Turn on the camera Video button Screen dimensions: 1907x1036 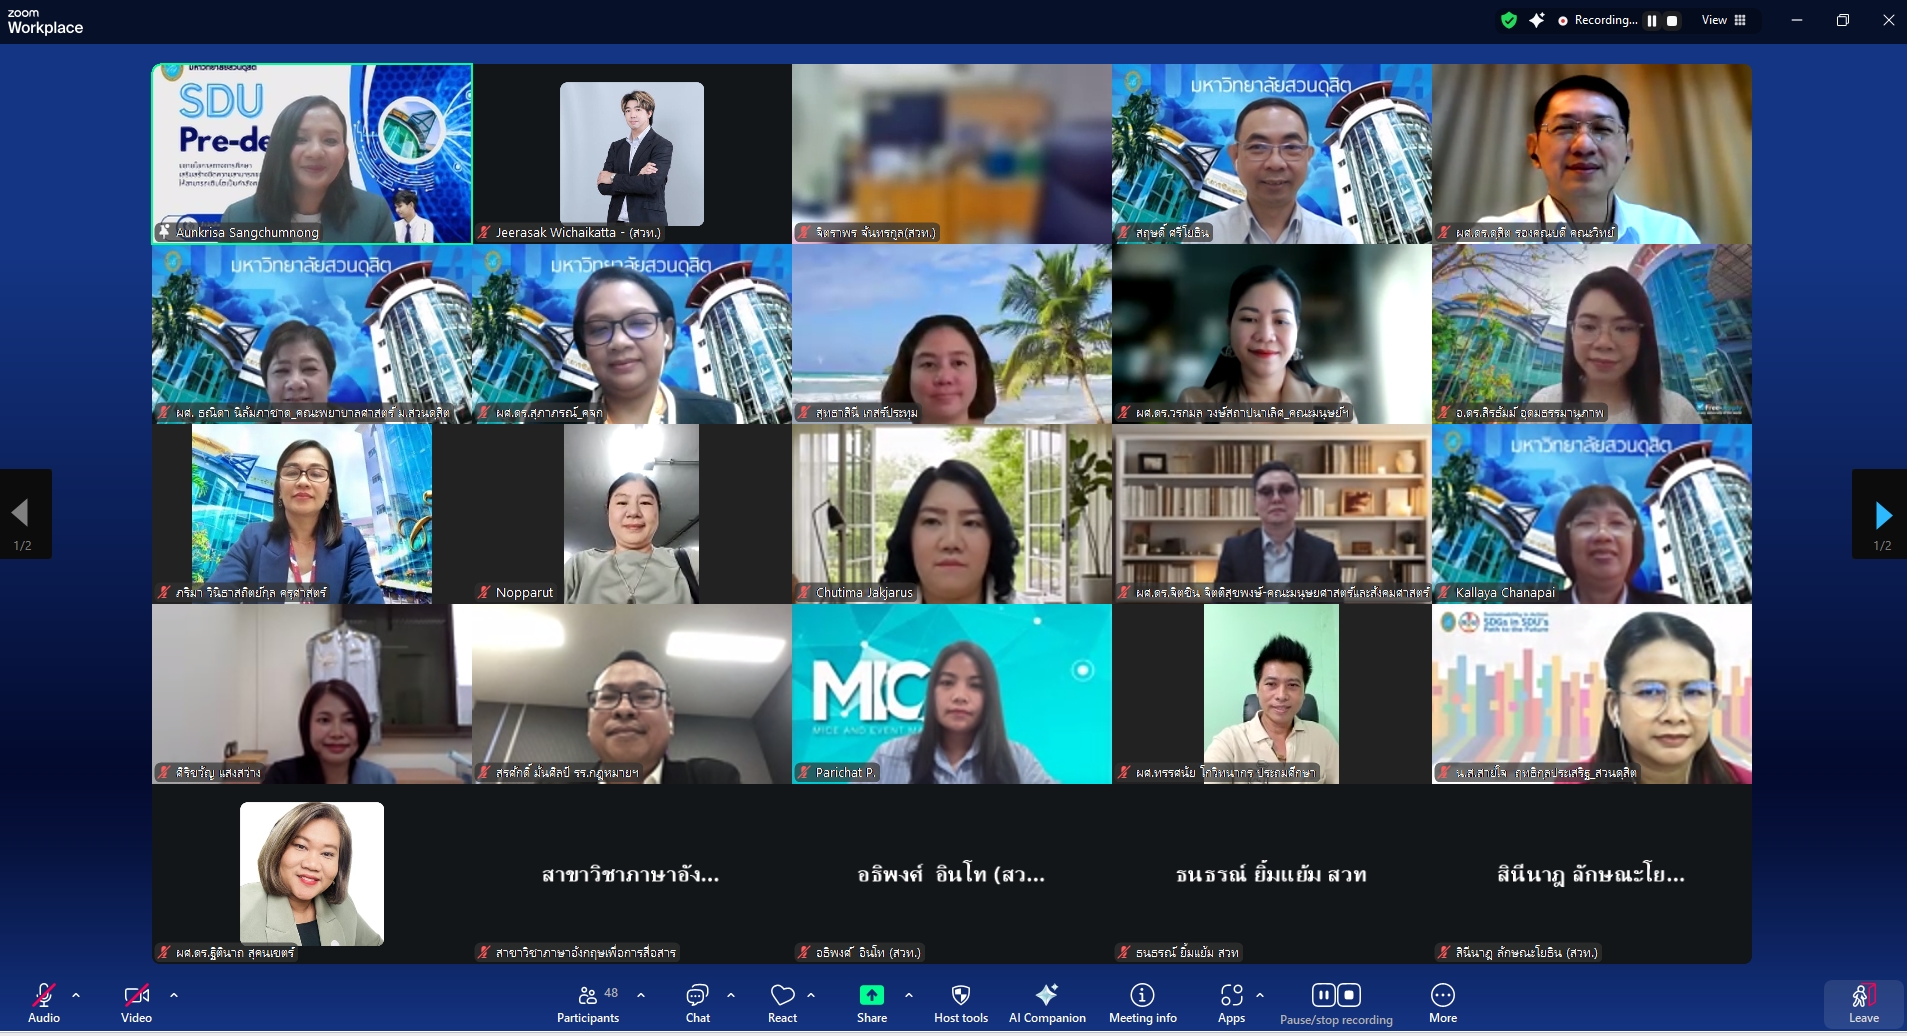[136, 1003]
